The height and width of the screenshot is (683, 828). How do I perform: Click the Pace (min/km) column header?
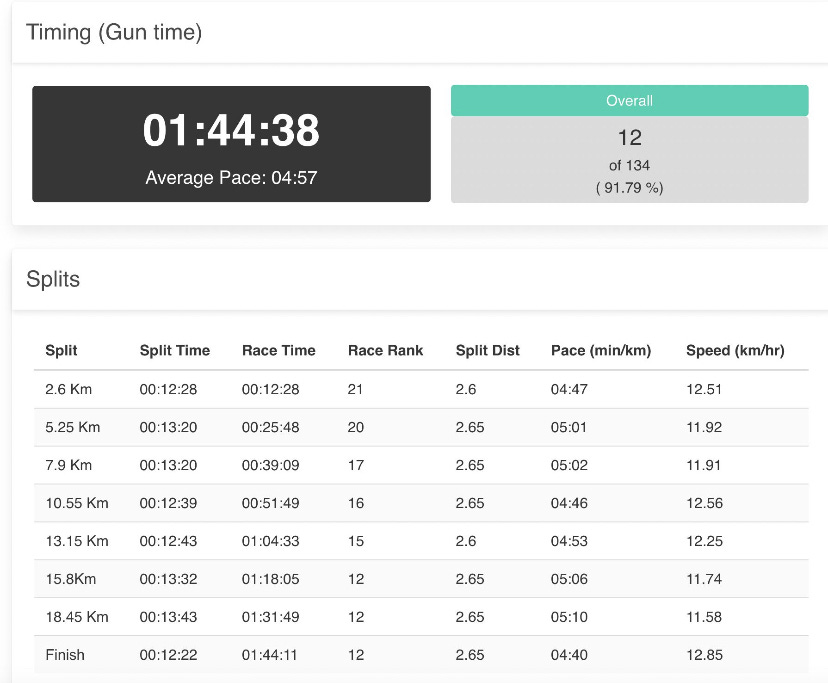(x=601, y=351)
